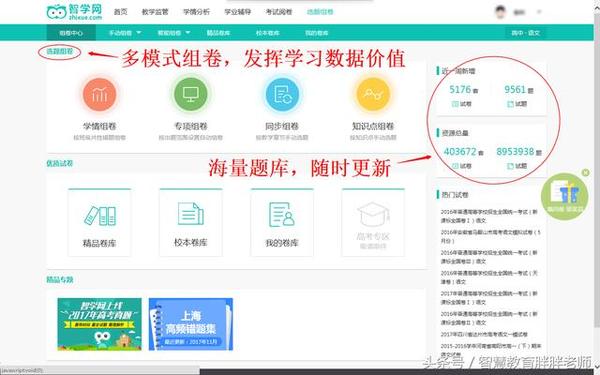Screen dimensions: 600x375
Task: Open the user account dropdown arrow
Action: (539, 12)
